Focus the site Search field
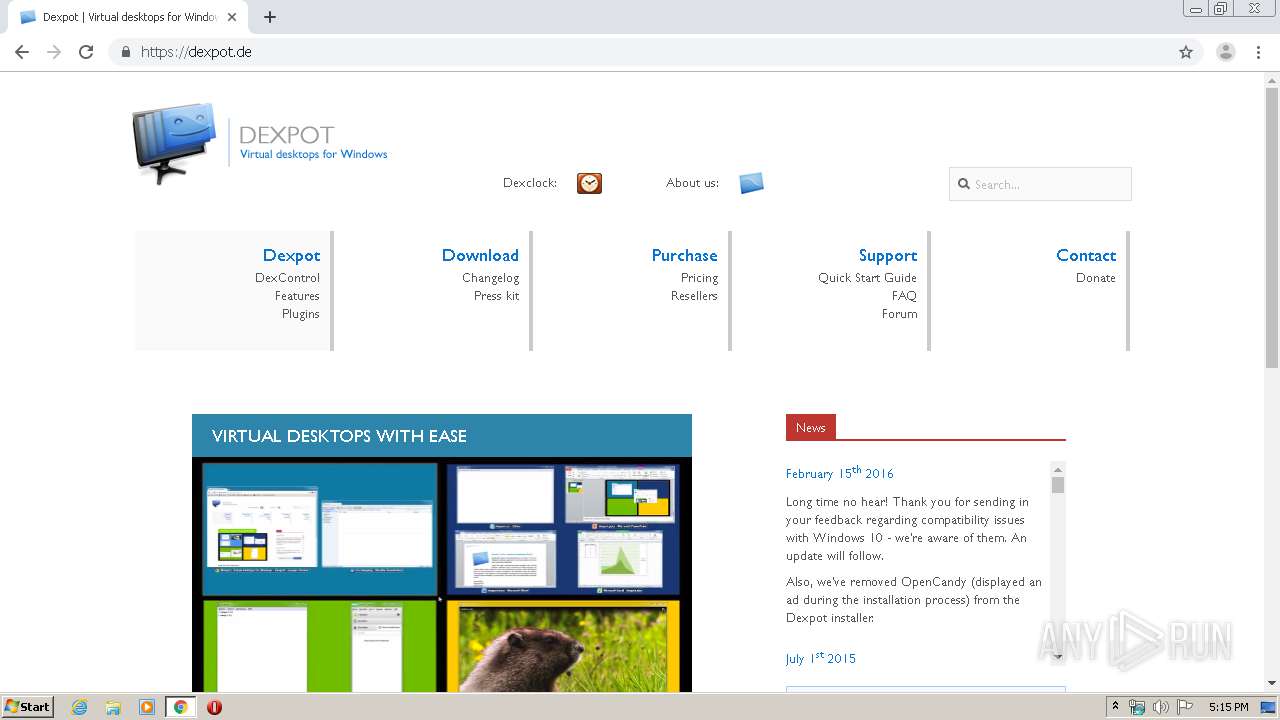The width and height of the screenshot is (1280, 720). [x=1040, y=184]
